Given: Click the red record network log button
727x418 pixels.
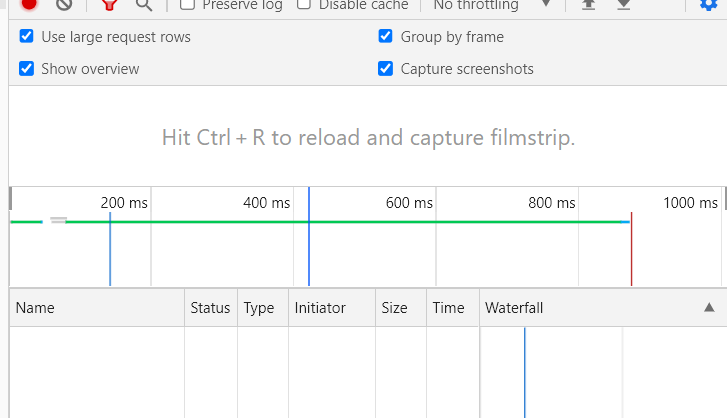Looking at the screenshot, I should 29,4.
